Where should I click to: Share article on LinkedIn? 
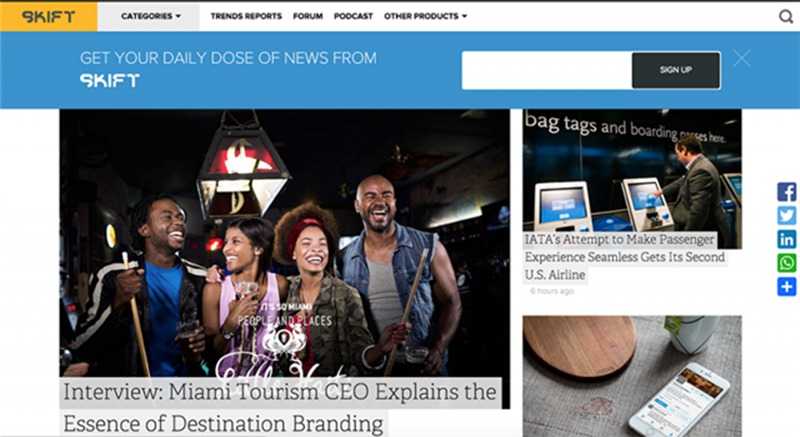pos(787,239)
